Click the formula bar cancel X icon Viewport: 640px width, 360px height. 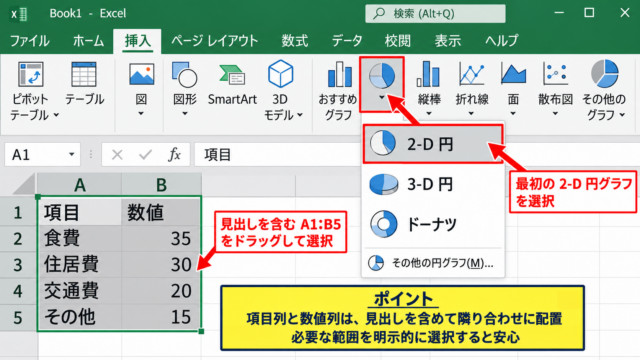[117, 155]
